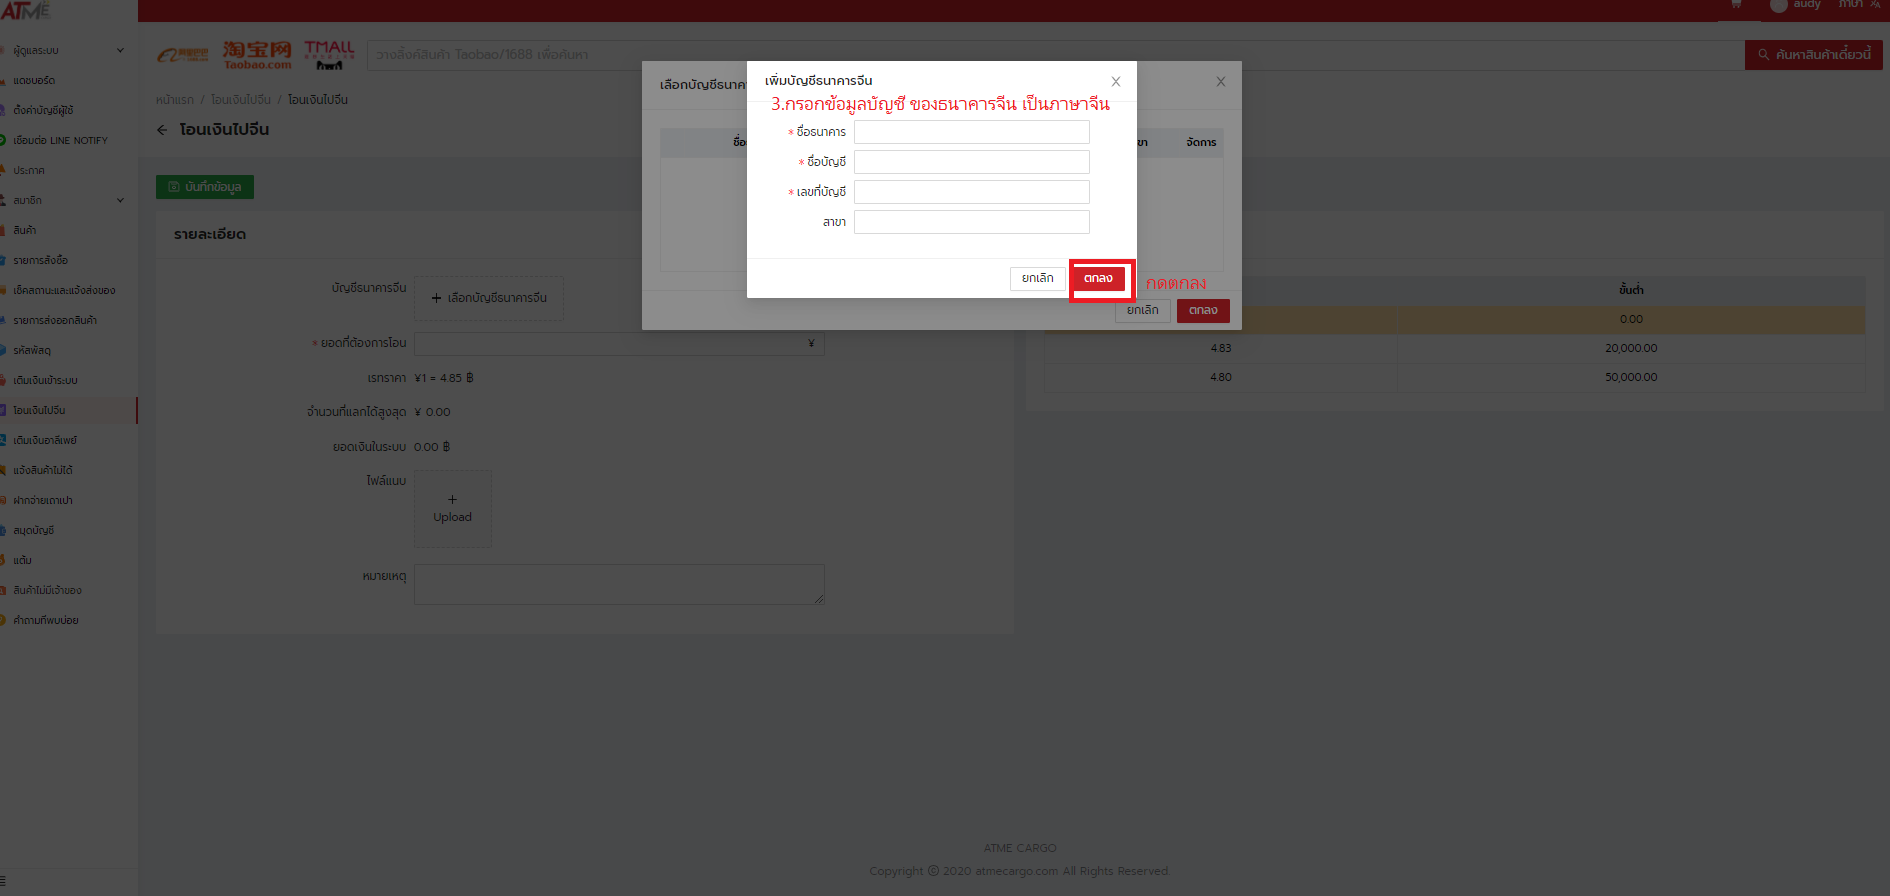Click the สาขา input field
The height and width of the screenshot is (896, 1890).
pos(971,222)
